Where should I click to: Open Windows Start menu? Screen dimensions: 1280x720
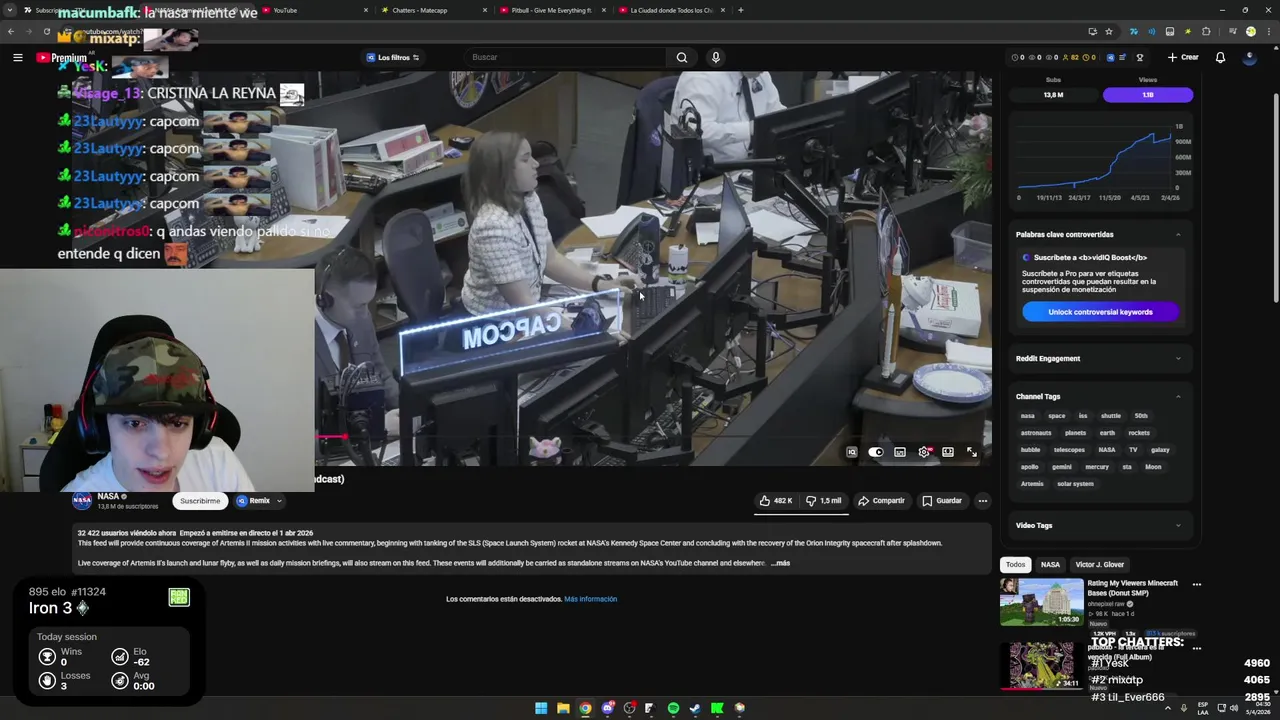541,708
